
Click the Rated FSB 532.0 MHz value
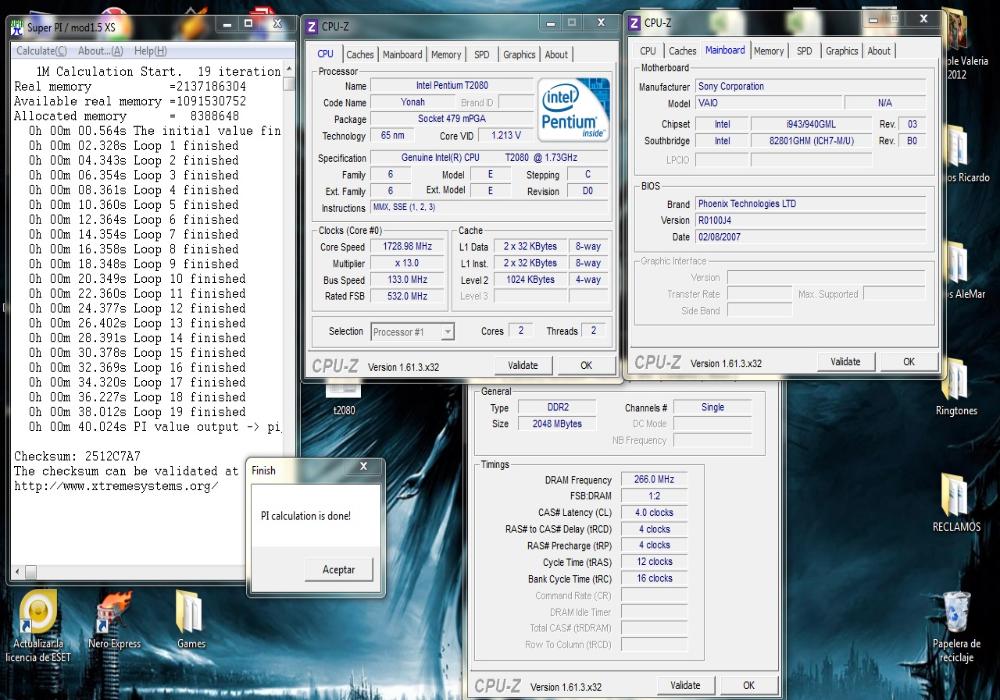pyautogui.click(x=407, y=296)
